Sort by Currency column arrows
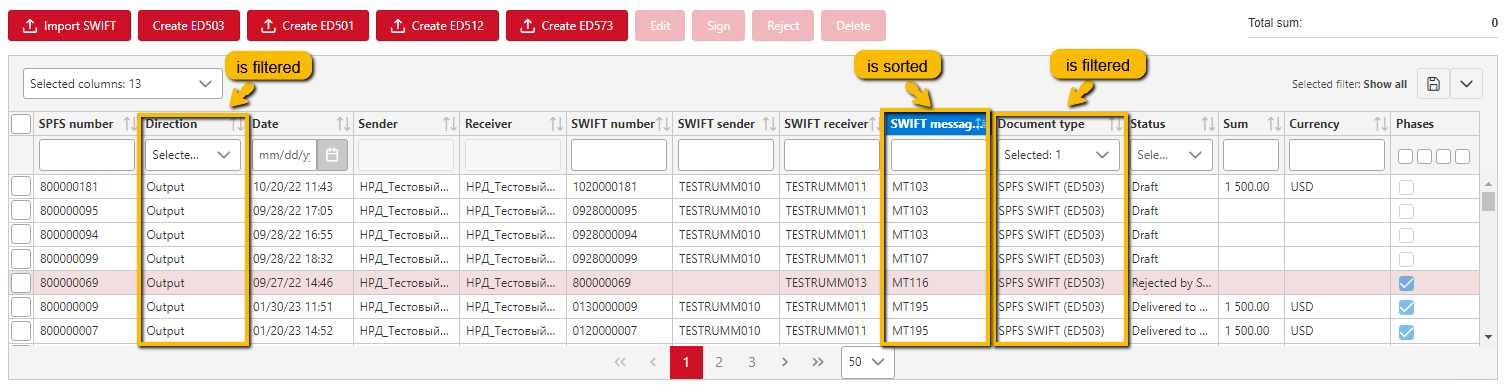Screen dimensions: 1506x385 (x=1381, y=124)
